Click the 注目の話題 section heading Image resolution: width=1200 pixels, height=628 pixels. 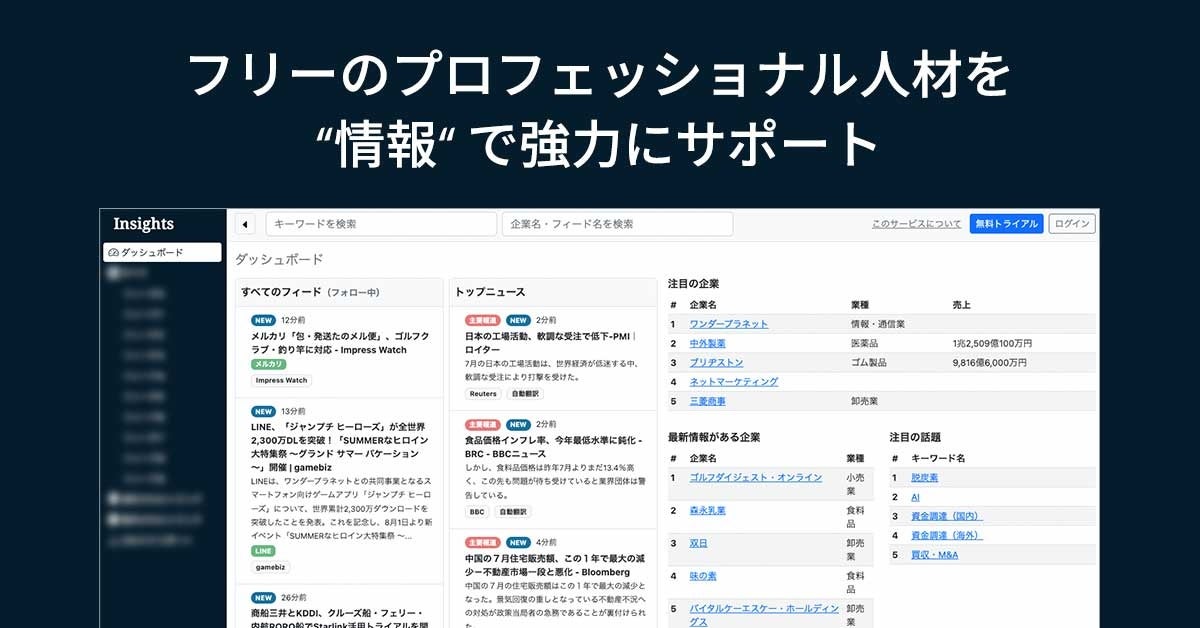(915, 437)
